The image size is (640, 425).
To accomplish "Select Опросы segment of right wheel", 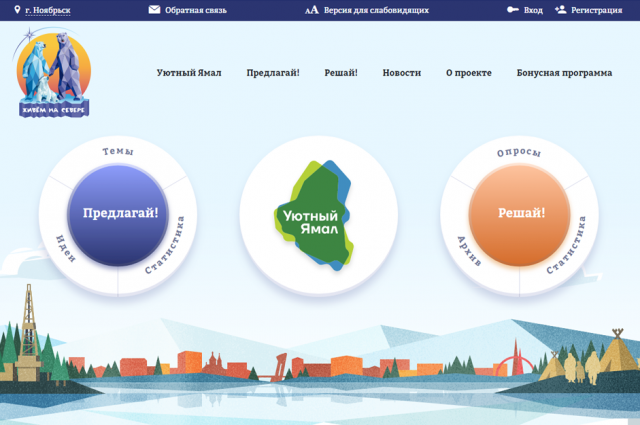I will pyautogui.click(x=519, y=152).
